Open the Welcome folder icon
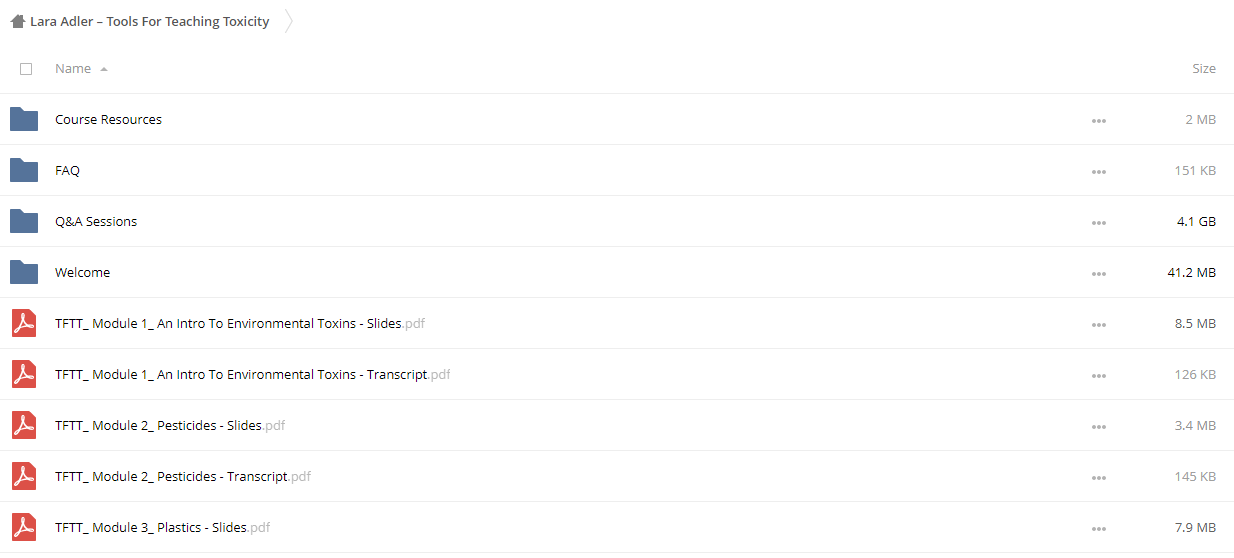The height and width of the screenshot is (558, 1234). [24, 272]
